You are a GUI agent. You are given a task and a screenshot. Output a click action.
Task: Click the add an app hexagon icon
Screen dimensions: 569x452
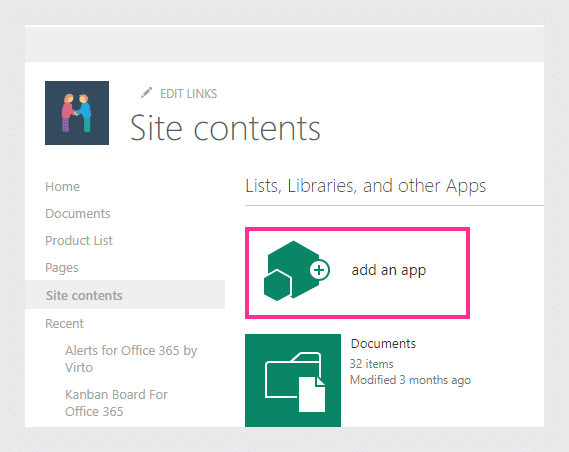pyautogui.click(x=297, y=271)
